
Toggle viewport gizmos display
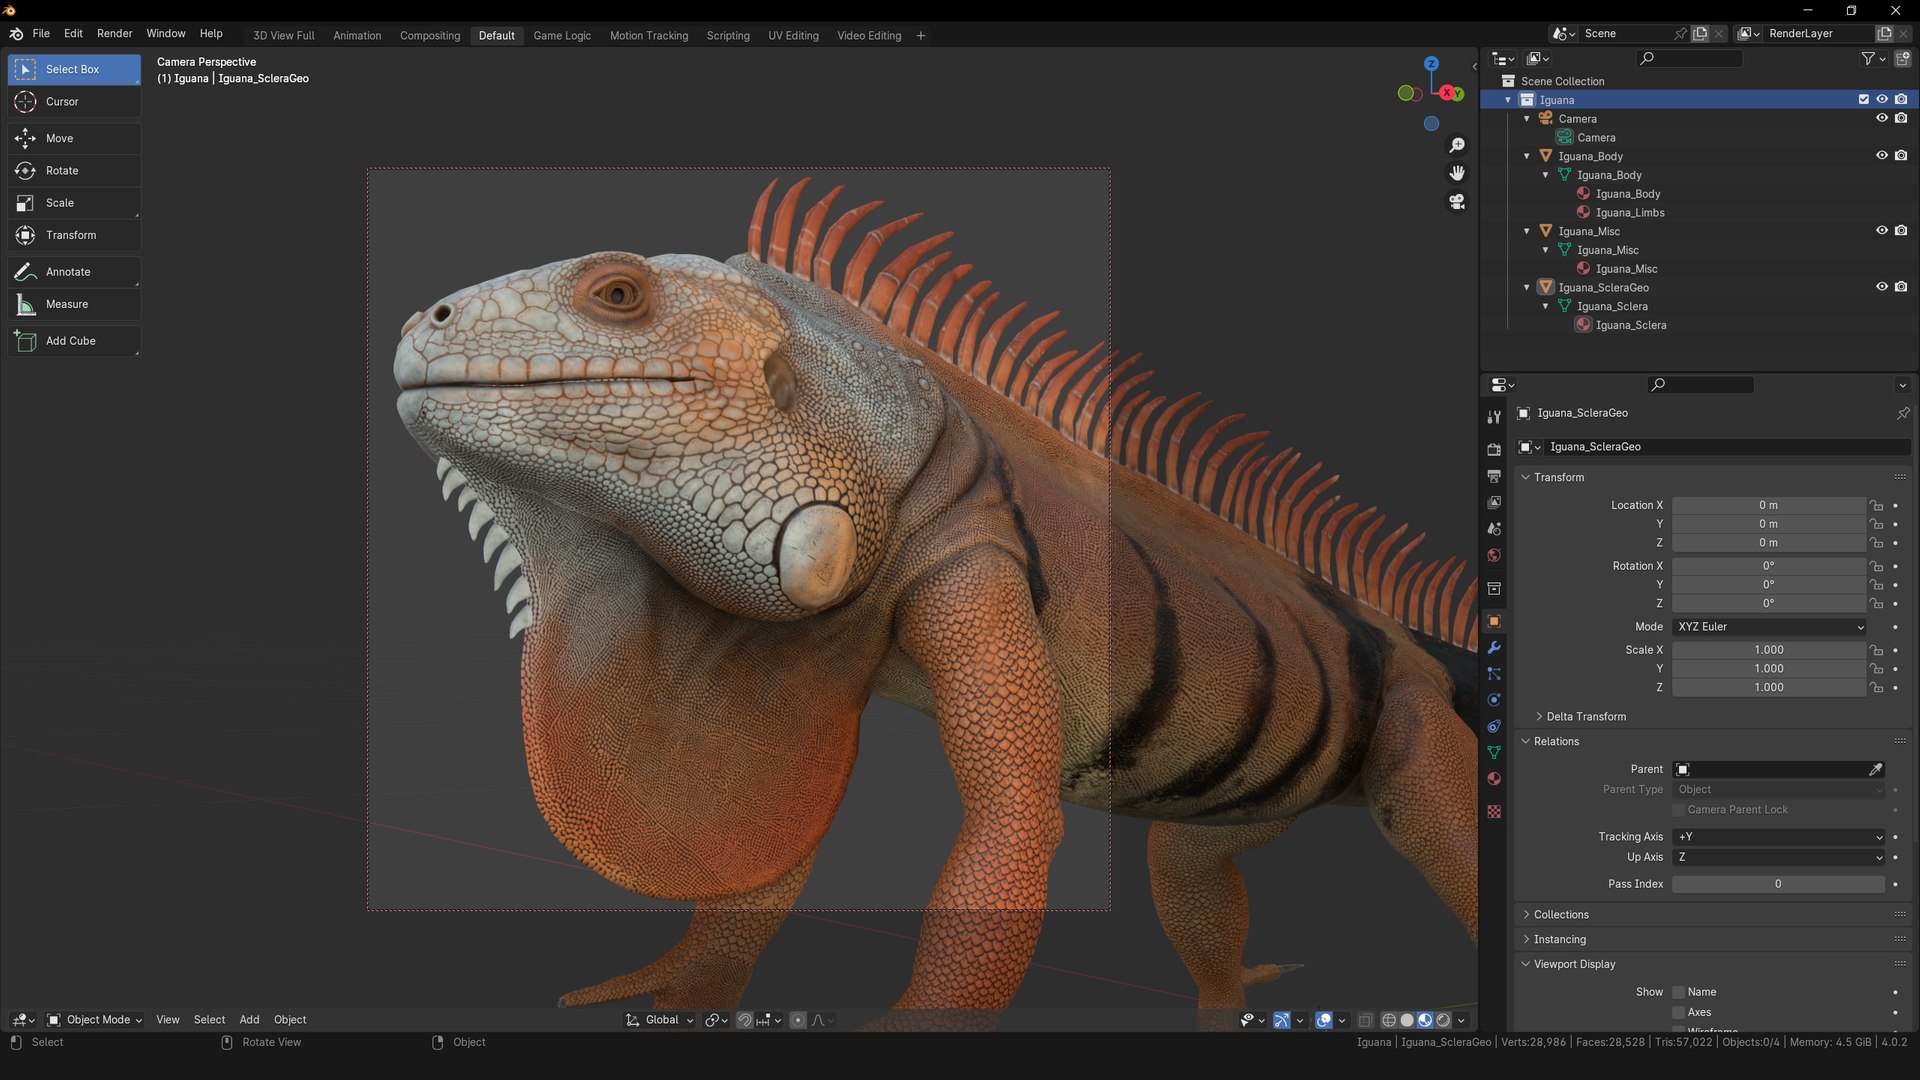coord(1281,1020)
